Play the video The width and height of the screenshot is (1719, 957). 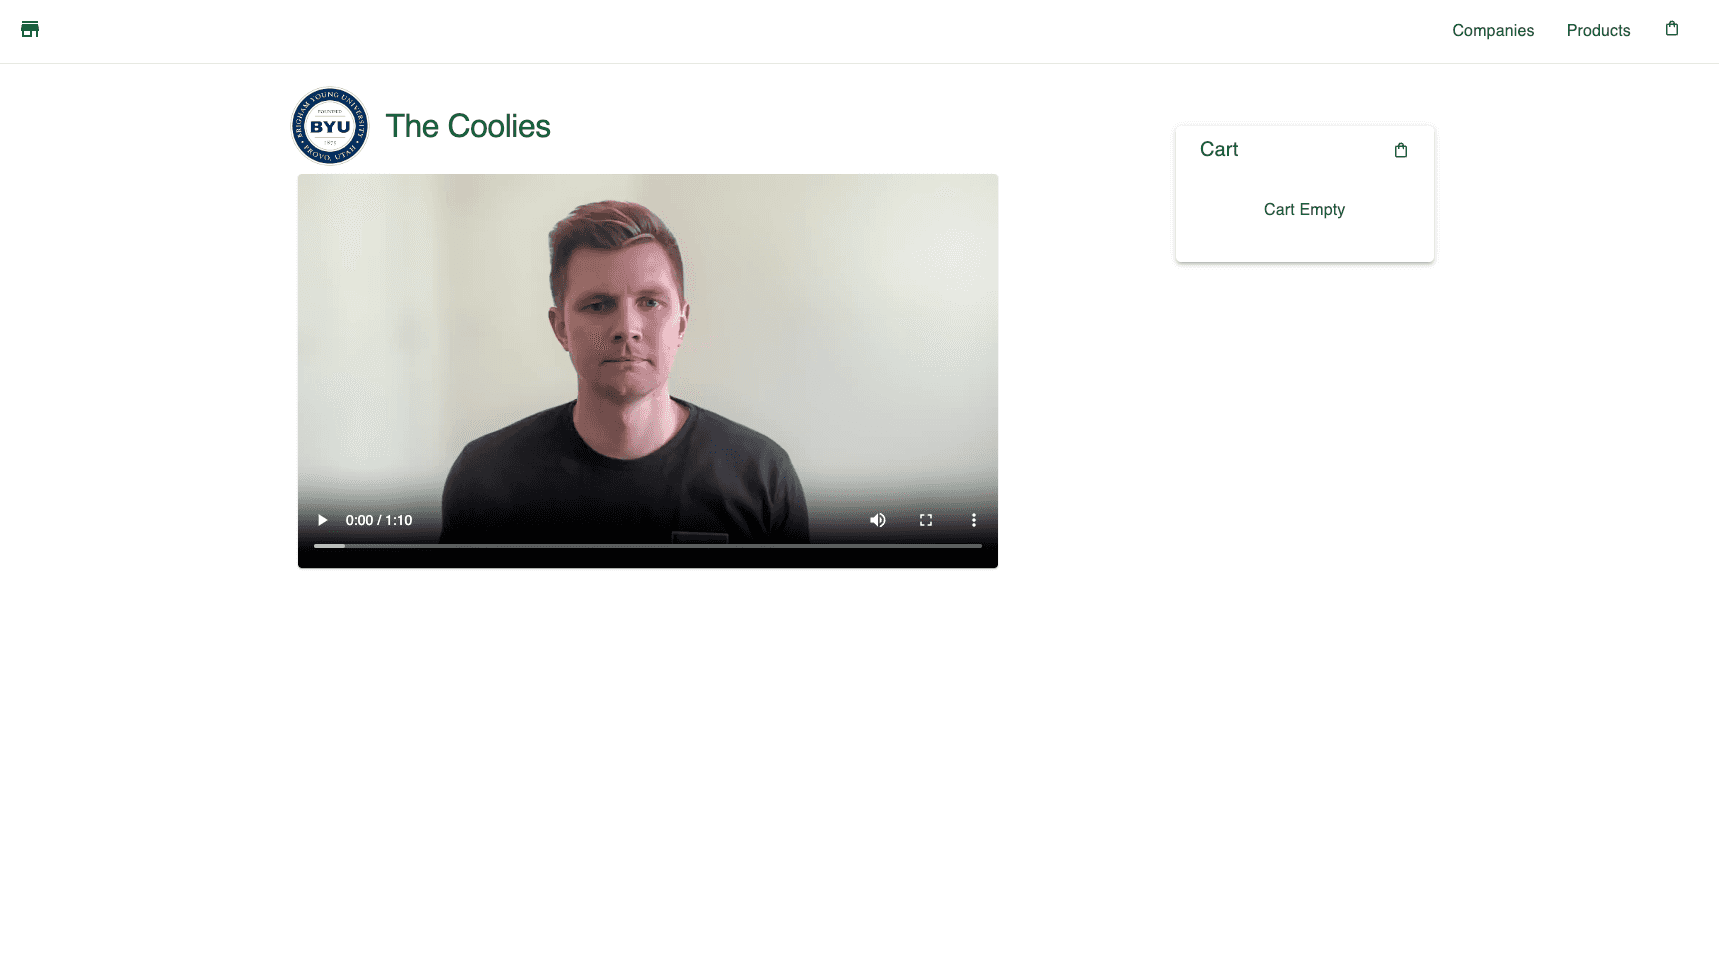click(x=322, y=520)
